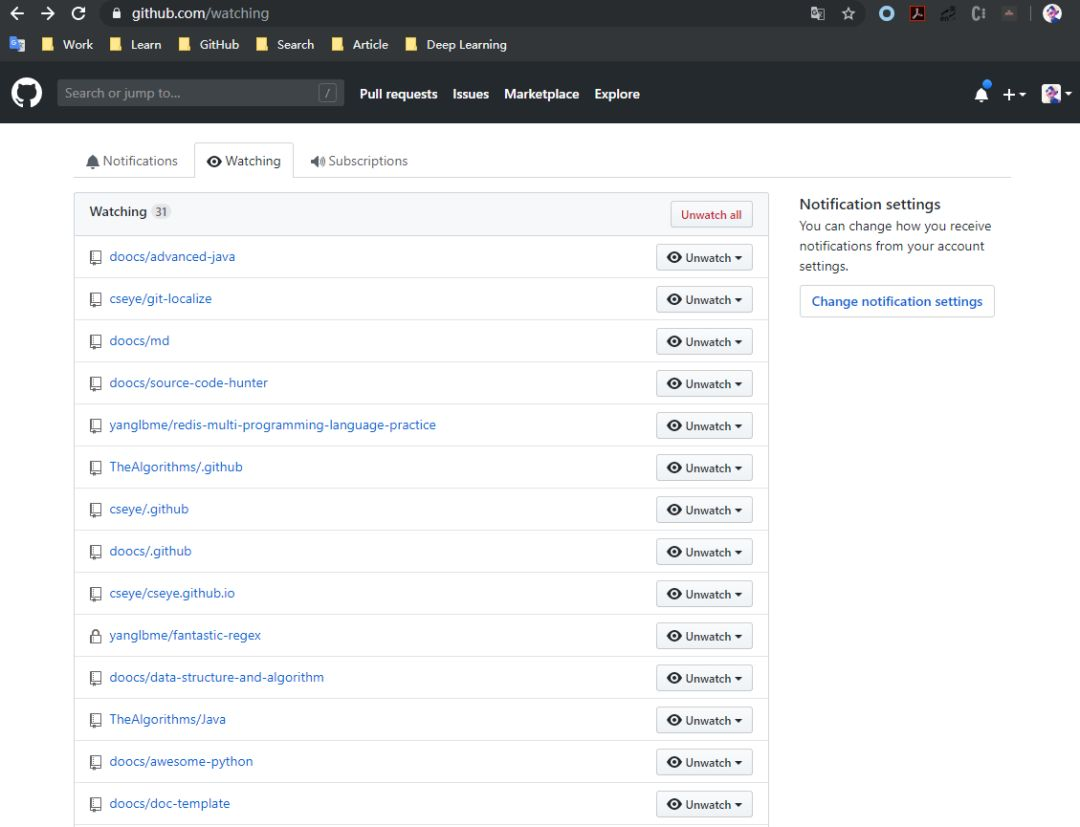Expand the plus create-new dropdown
This screenshot has height=827, width=1080.
tap(1014, 94)
